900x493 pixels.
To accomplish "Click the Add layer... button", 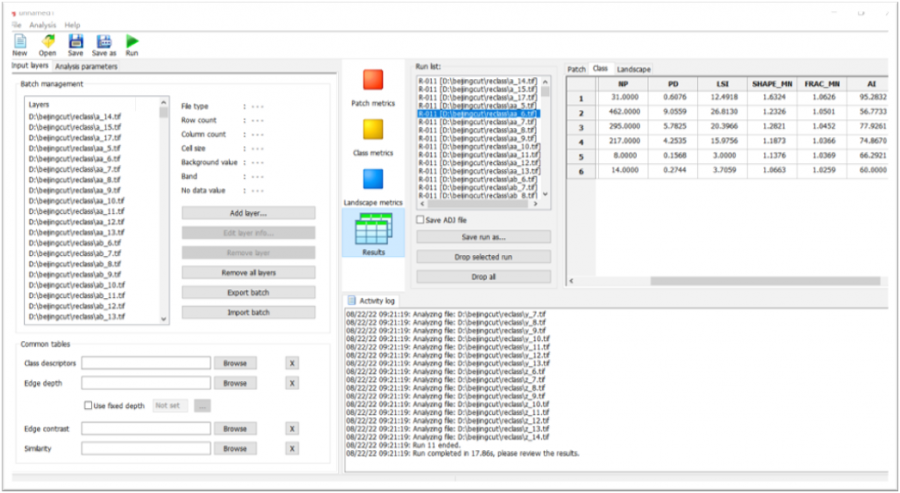I will pyautogui.click(x=248, y=213).
